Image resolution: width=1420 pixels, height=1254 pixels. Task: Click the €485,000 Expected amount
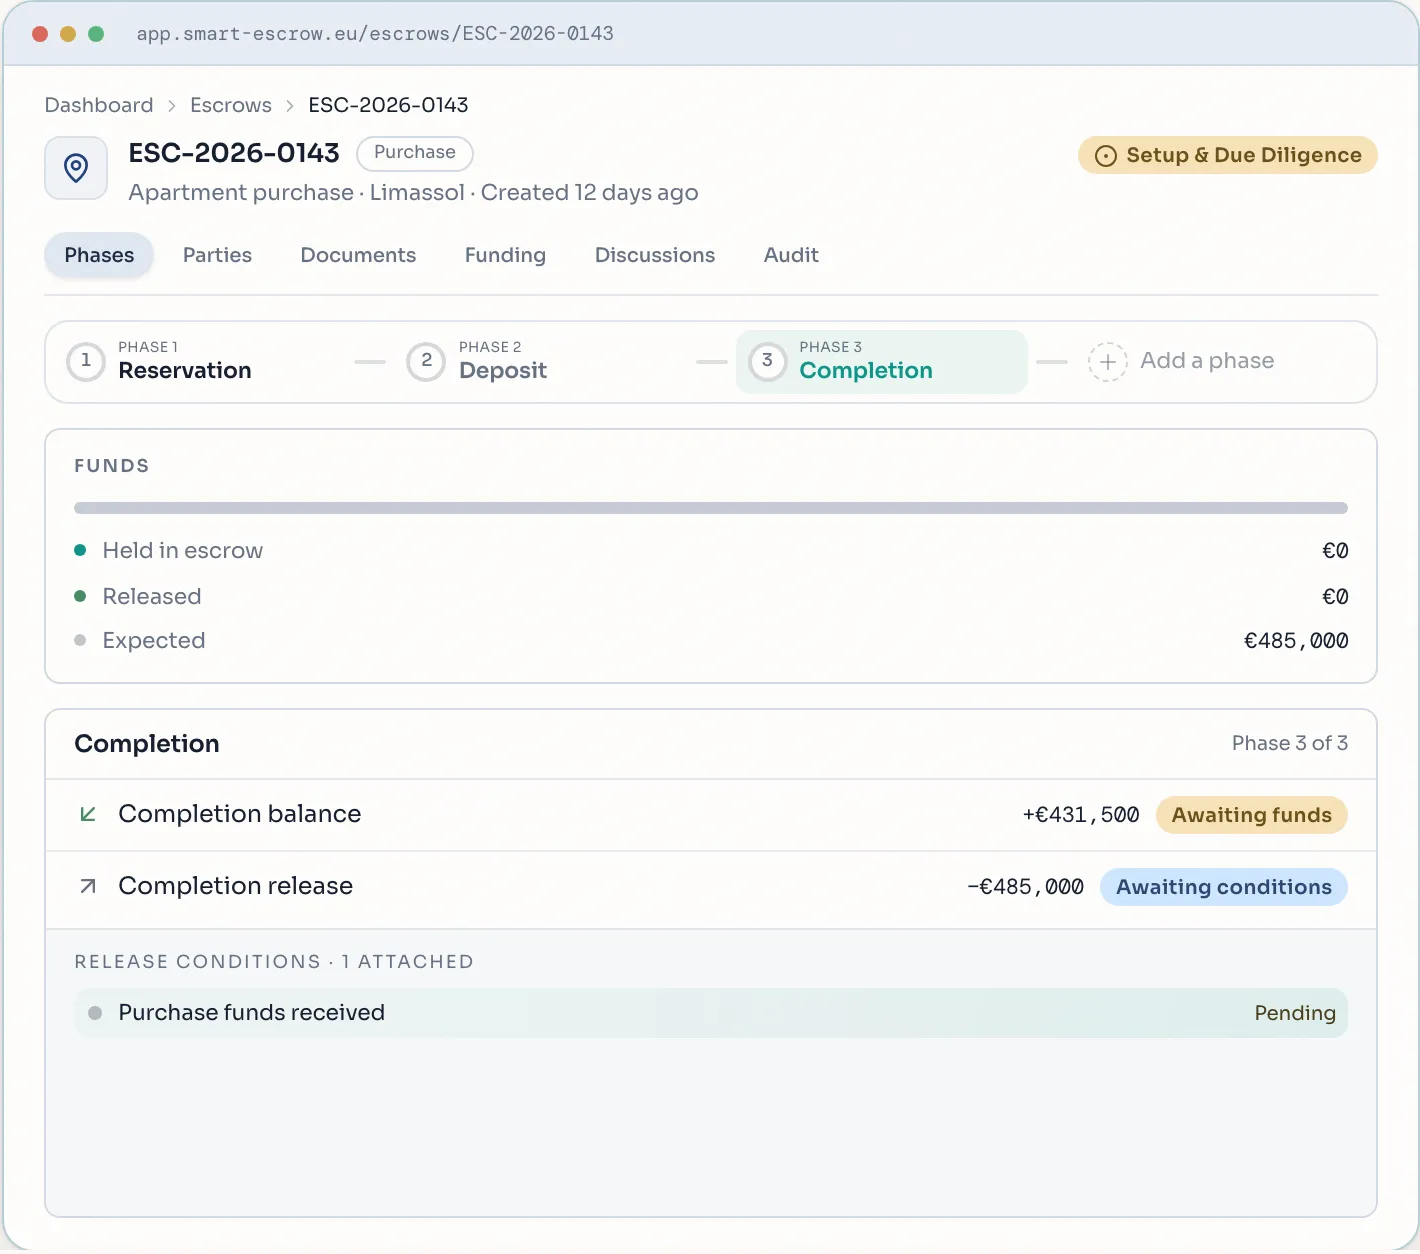point(1296,640)
